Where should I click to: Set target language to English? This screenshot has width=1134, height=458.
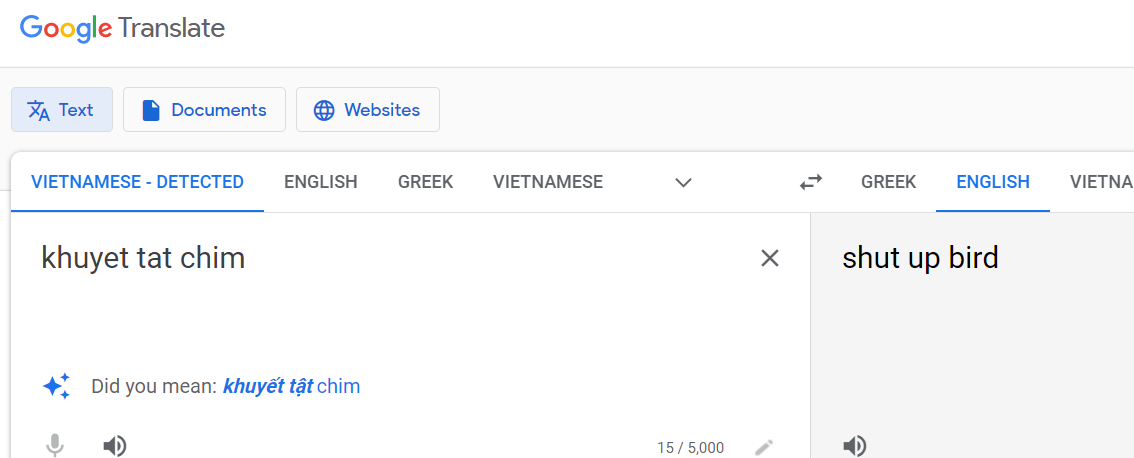click(x=993, y=182)
